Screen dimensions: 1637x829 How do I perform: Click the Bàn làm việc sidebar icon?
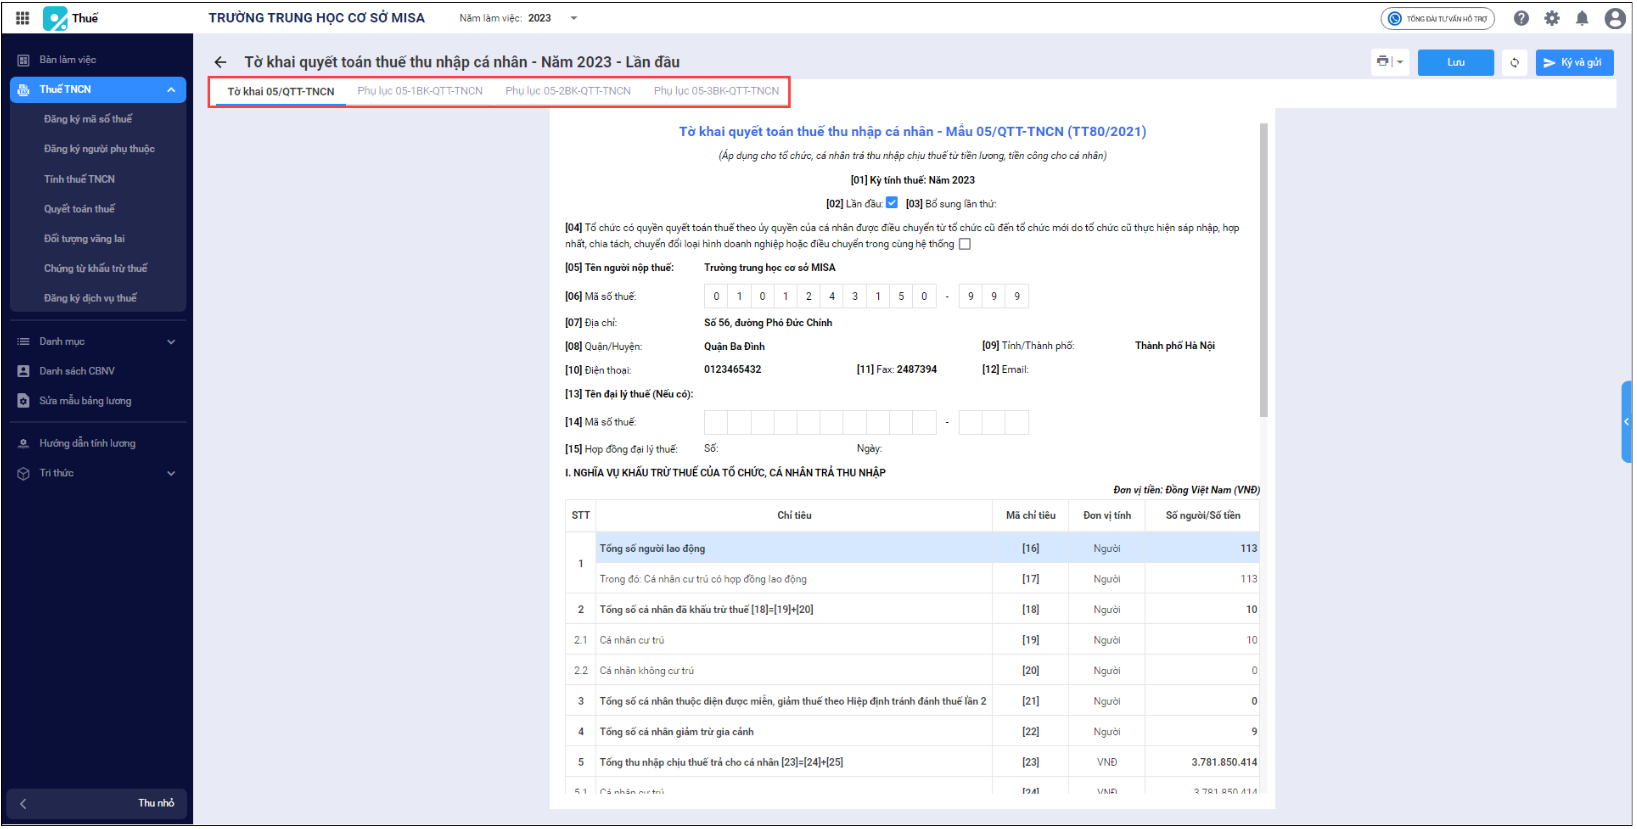pos(23,60)
